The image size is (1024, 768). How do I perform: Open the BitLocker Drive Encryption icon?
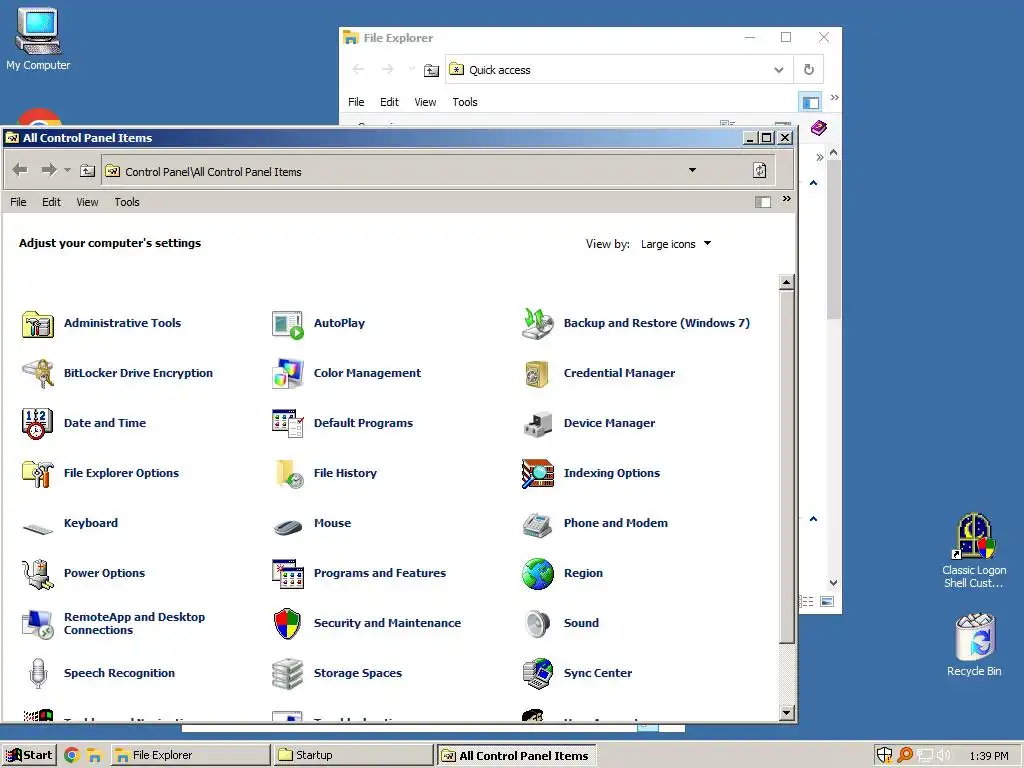[x=37, y=374]
